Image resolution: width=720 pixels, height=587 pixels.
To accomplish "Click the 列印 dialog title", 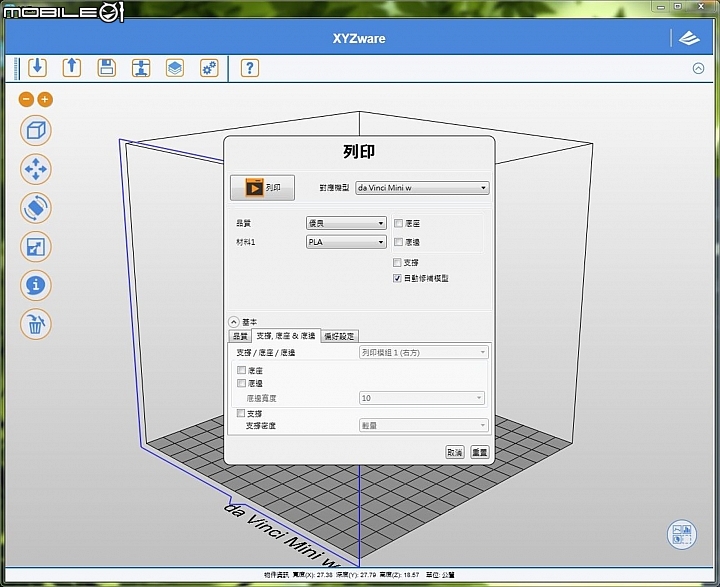I will click(x=359, y=151).
